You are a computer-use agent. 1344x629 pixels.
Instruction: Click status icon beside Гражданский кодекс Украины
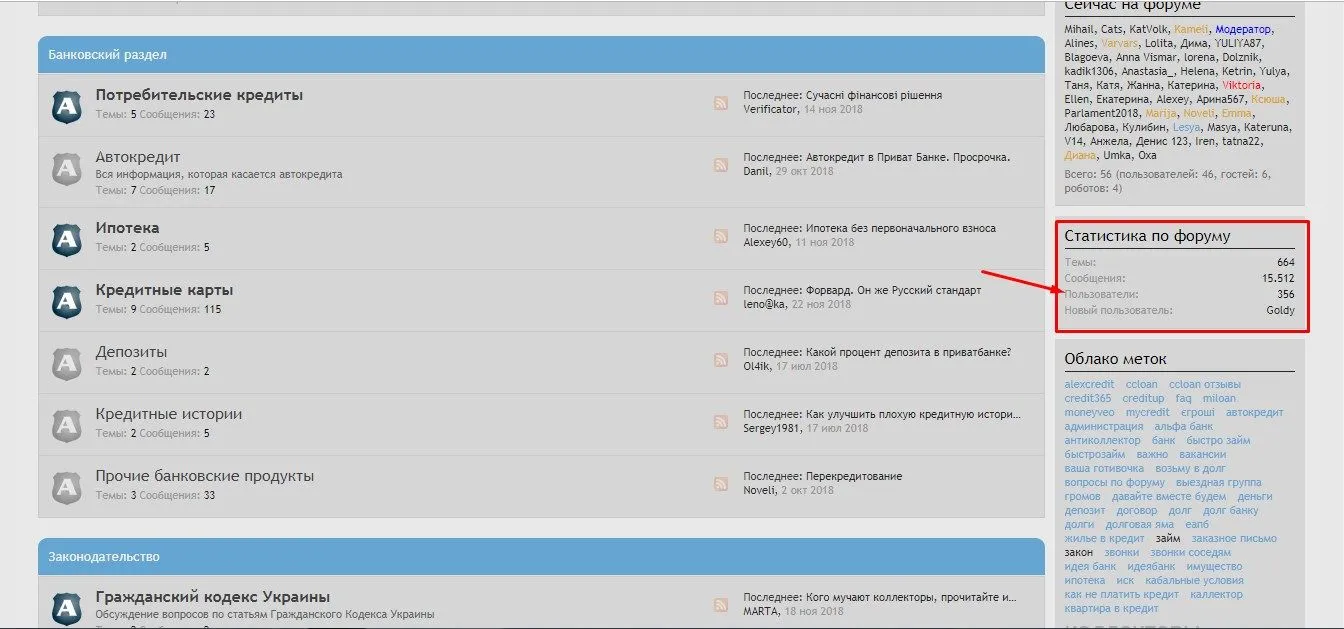[x=66, y=605]
